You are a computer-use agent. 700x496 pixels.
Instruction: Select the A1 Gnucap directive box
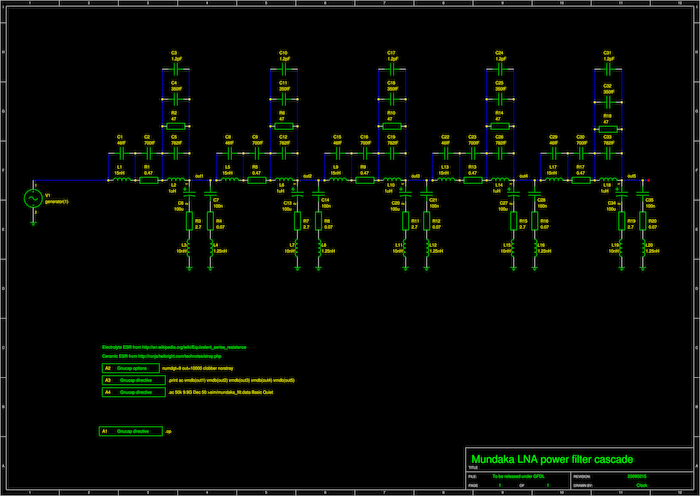(x=131, y=432)
